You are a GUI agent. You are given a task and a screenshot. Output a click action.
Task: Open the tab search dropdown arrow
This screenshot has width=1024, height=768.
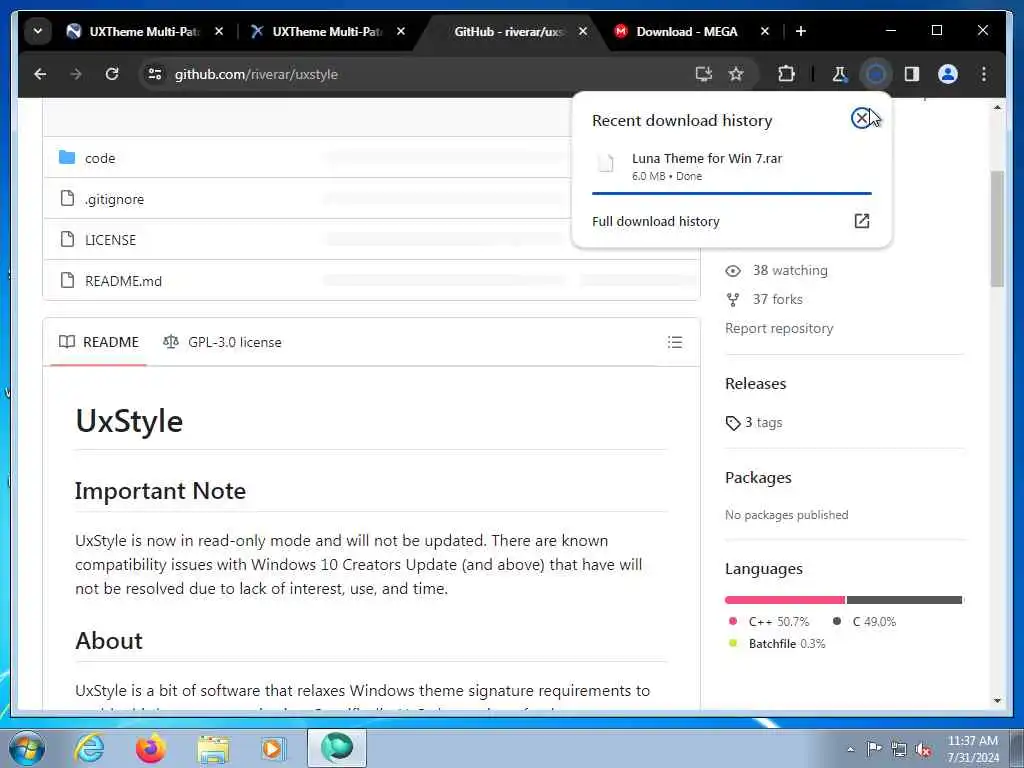[x=38, y=31]
